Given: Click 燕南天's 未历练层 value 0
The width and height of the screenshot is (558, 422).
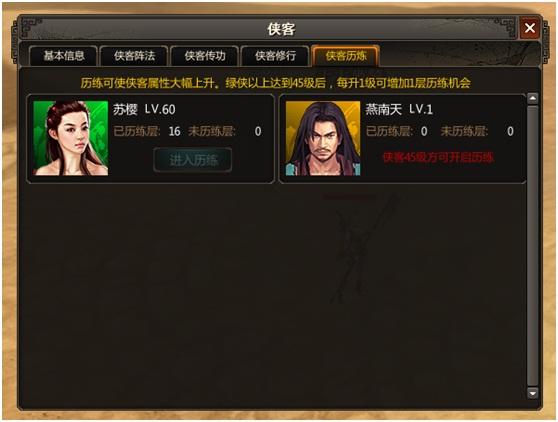Looking at the screenshot, I should [x=510, y=131].
